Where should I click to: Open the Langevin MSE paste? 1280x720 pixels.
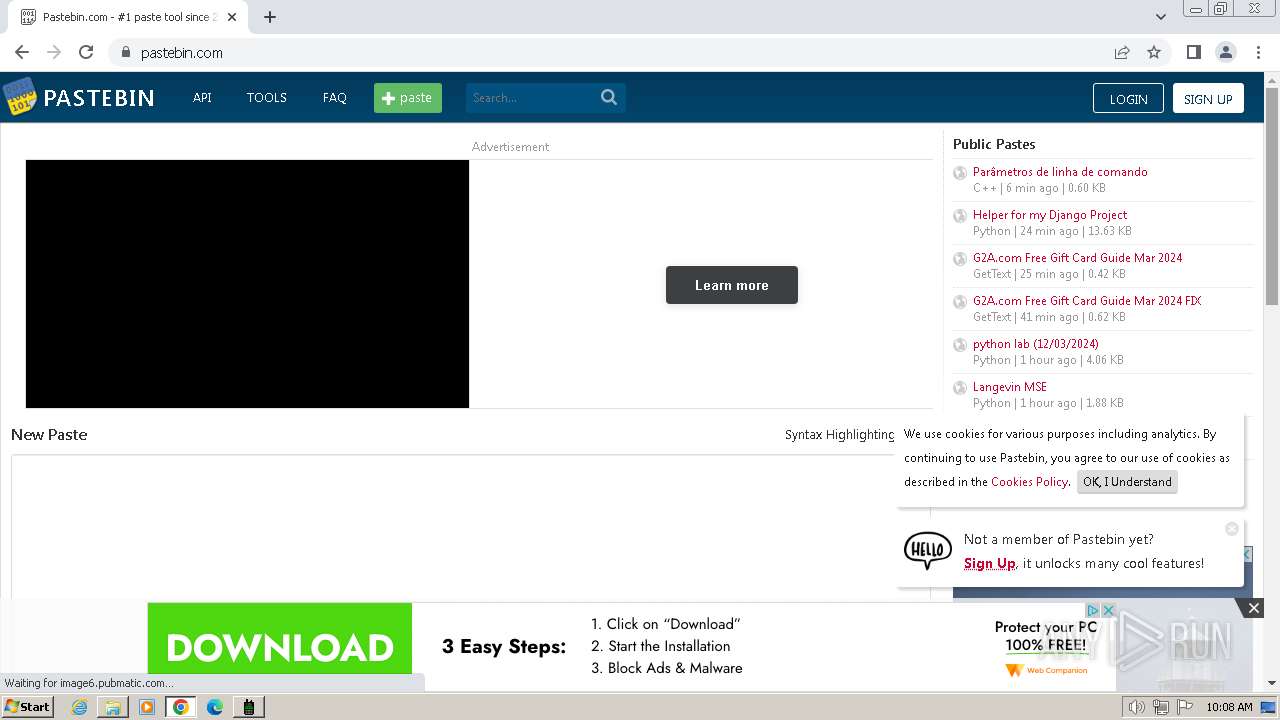click(x=1010, y=387)
